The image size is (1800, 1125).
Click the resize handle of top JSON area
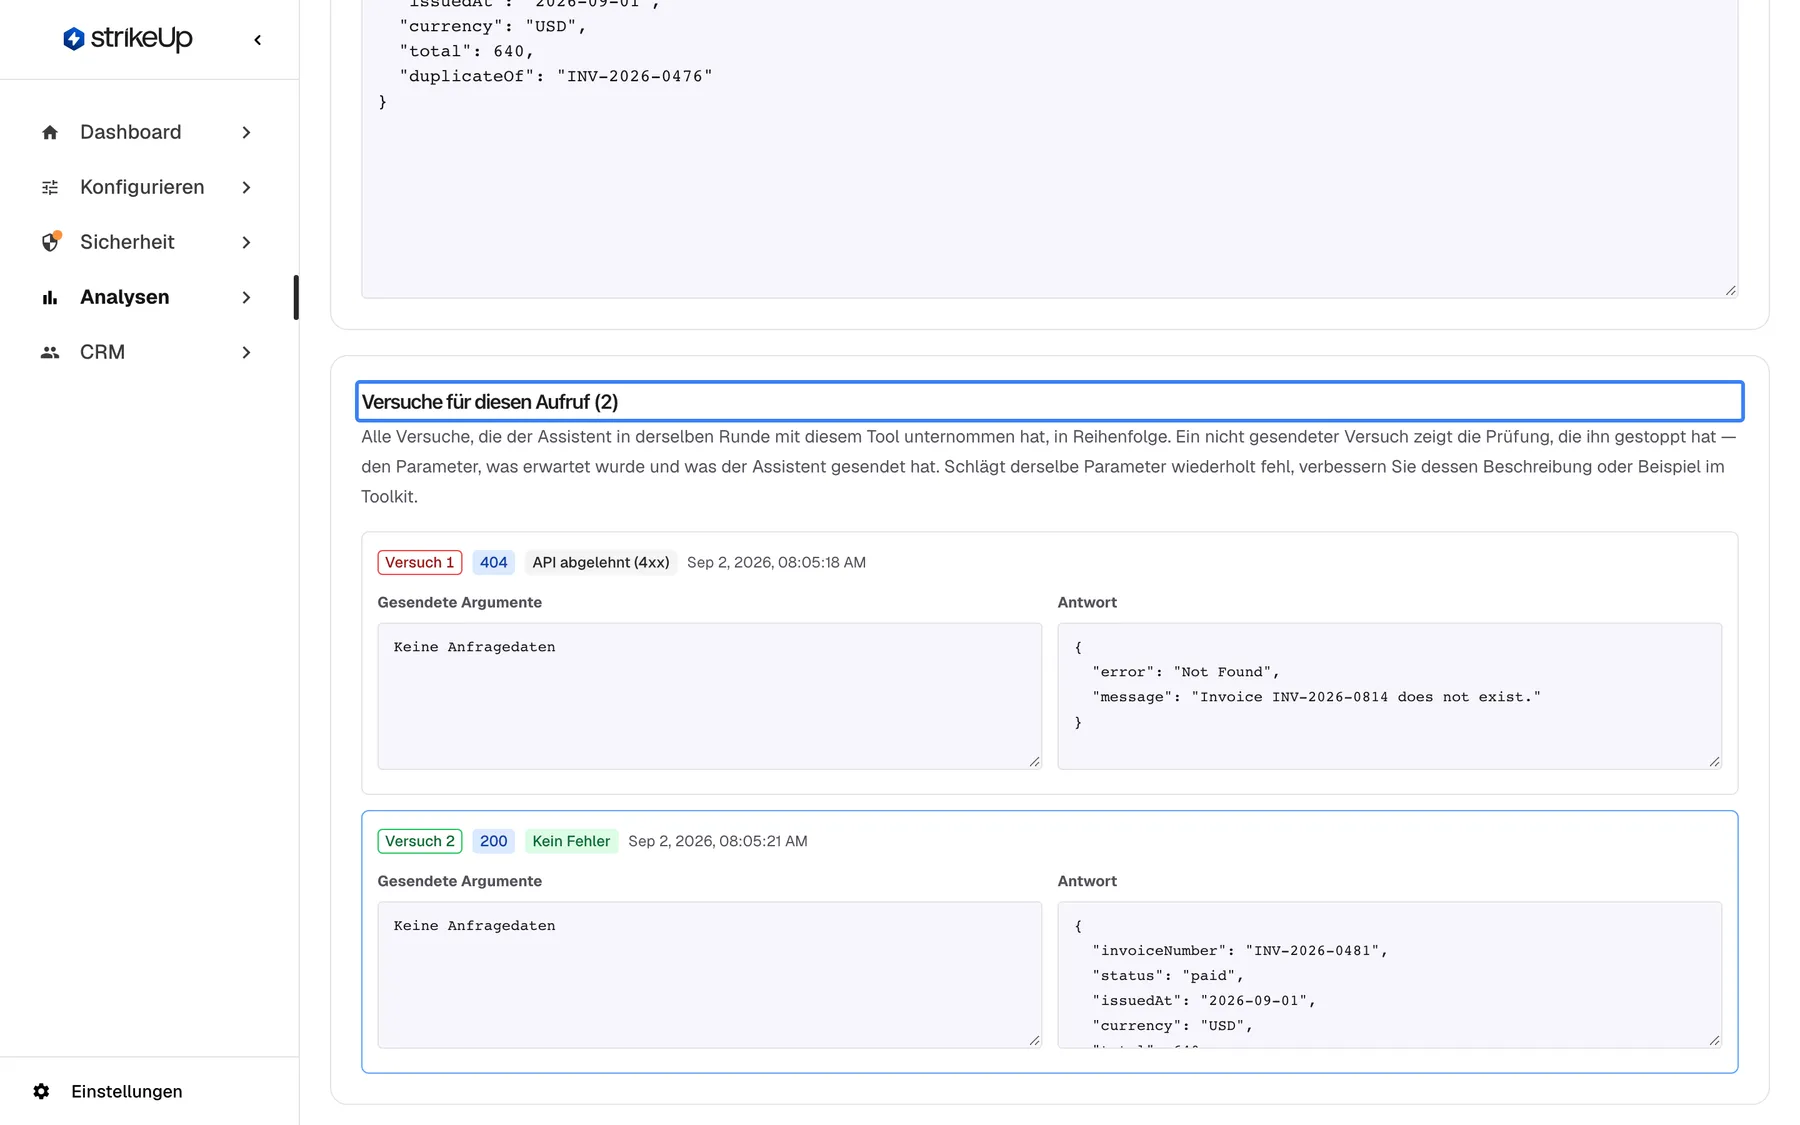point(1730,290)
